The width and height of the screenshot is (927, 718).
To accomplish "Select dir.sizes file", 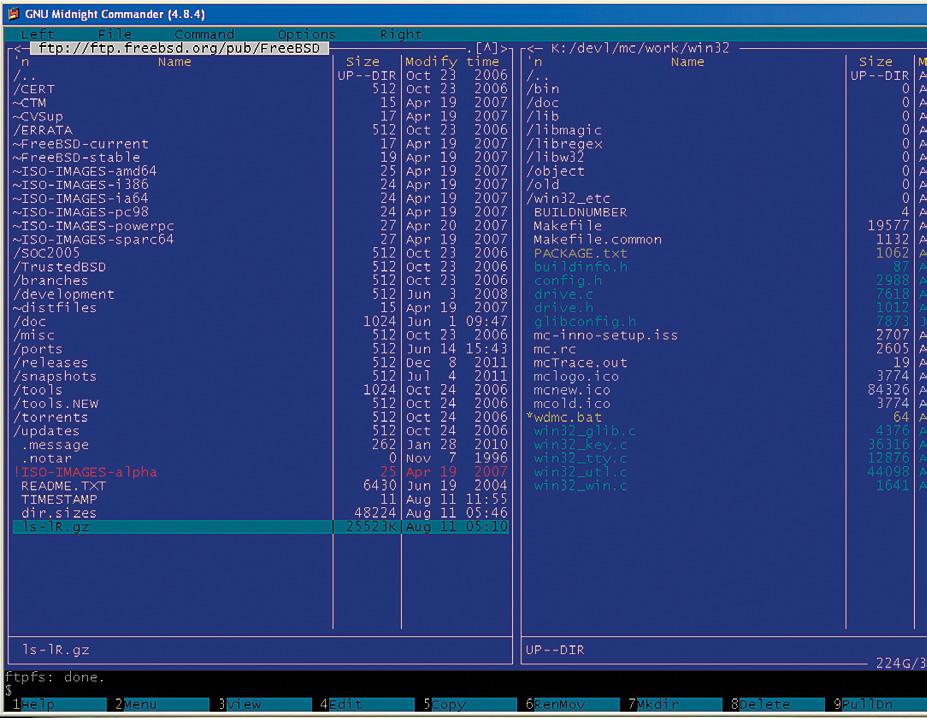I will click(59, 513).
